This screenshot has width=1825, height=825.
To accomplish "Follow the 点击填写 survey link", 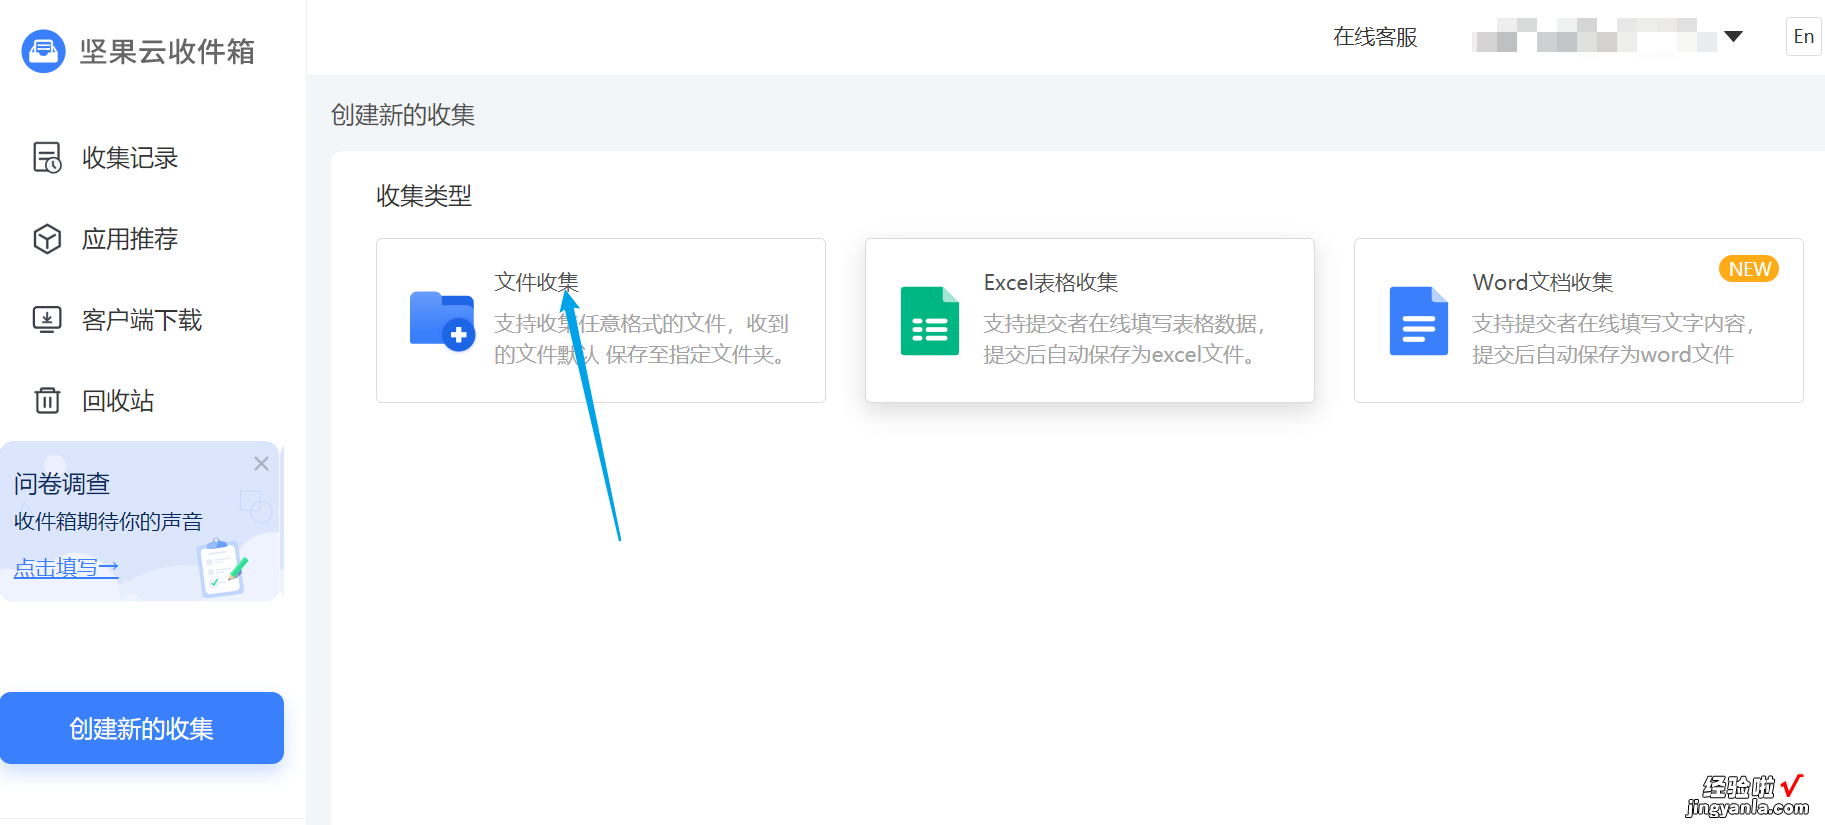I will pos(66,568).
